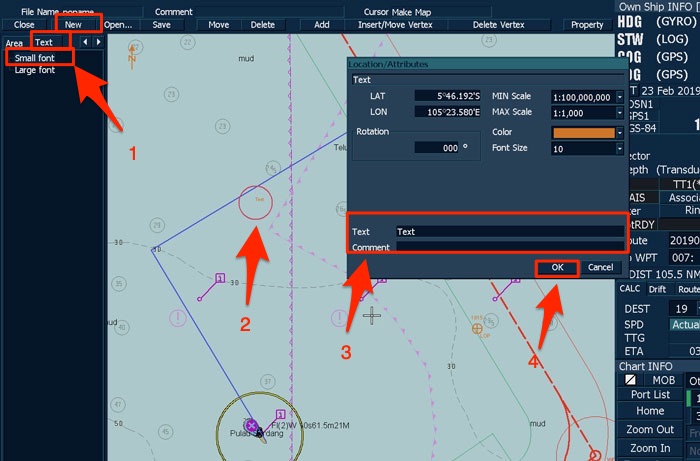The image size is (700, 461).
Task: Click the yellow-circled lighthouse symbol at Pulau
Action: click(x=251, y=426)
